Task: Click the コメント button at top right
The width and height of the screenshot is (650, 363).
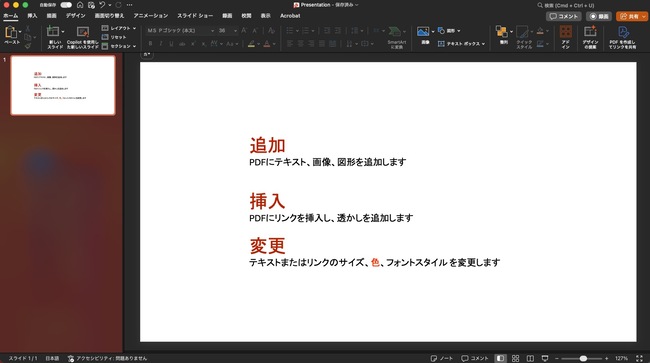Action: point(563,16)
